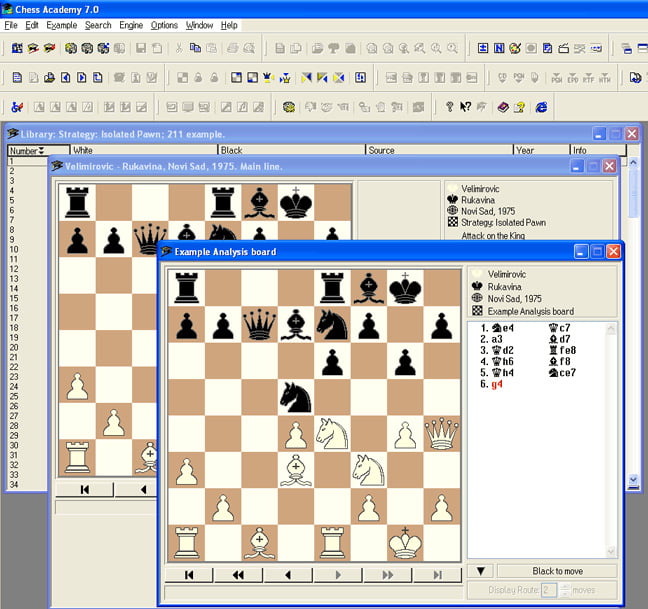Screen dimensions: 648x609
Task: Go to first move in Main line window
Action: [84, 490]
